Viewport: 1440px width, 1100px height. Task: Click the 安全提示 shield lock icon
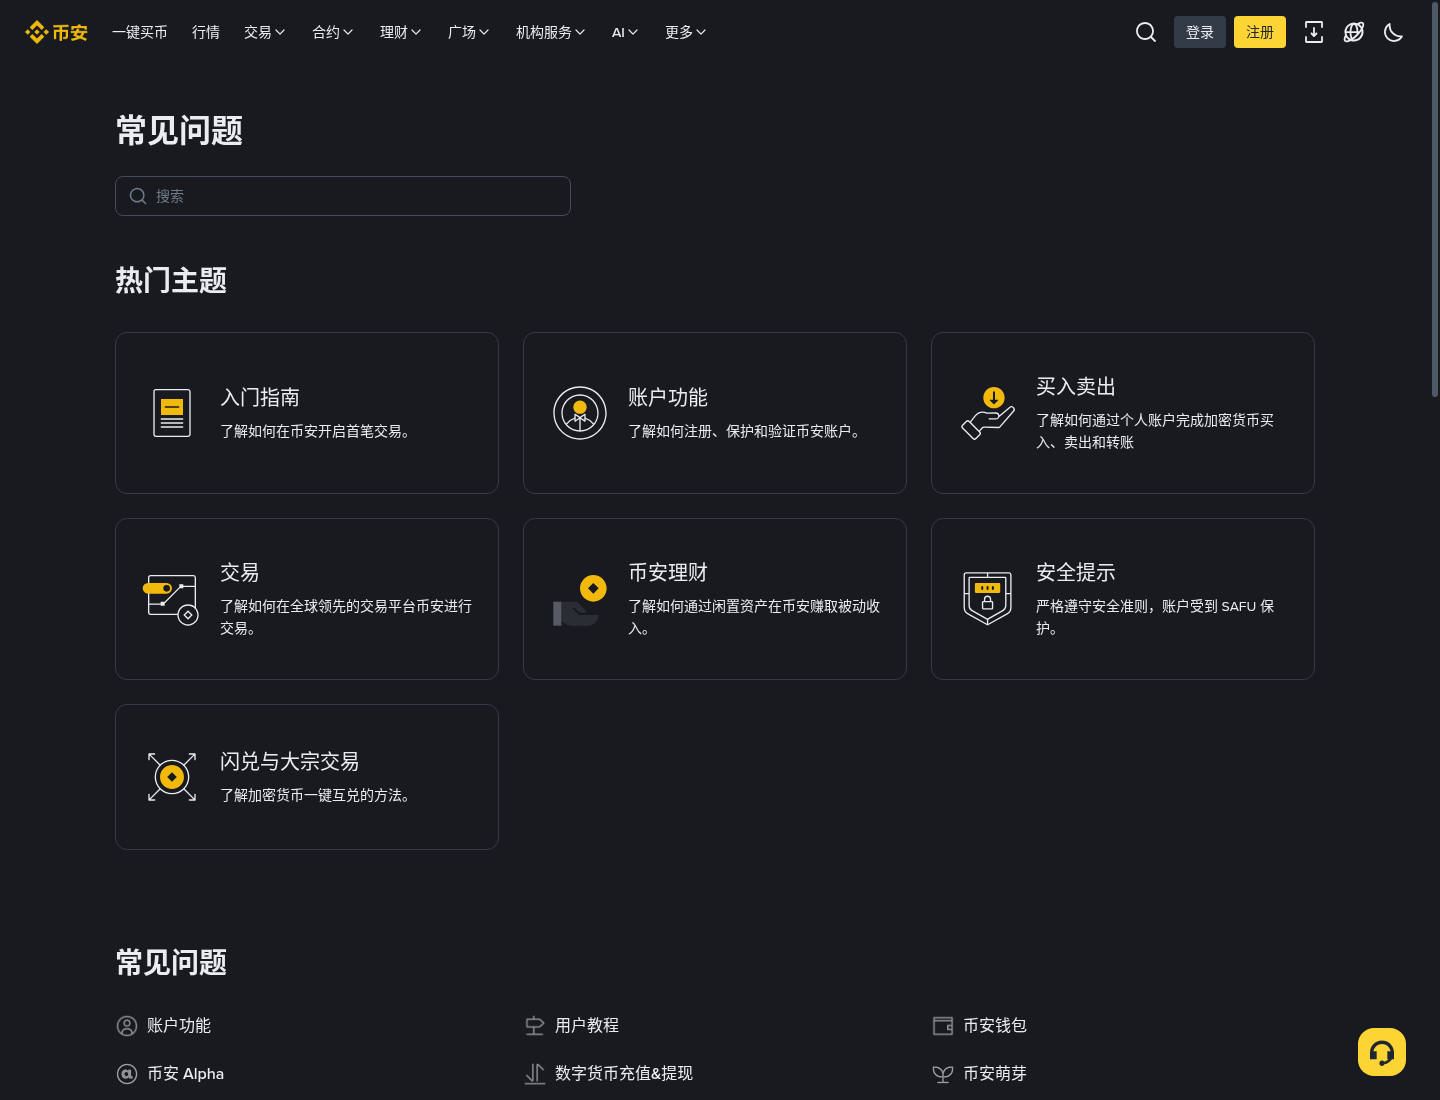point(988,599)
